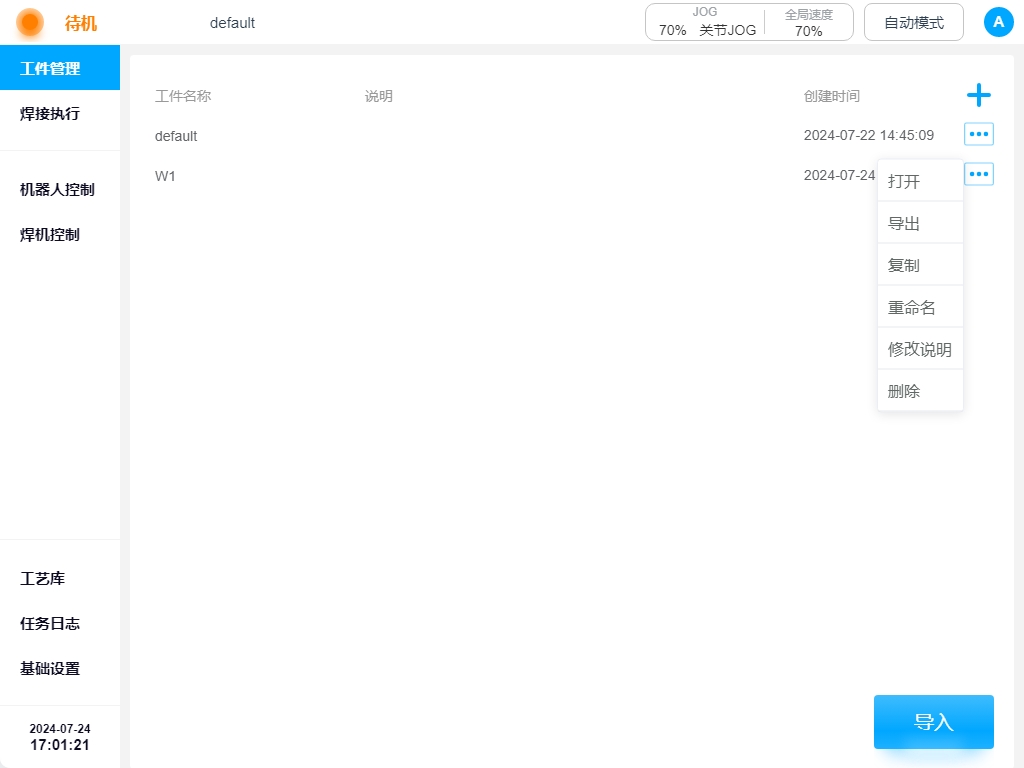Click the orange status indicator icon

pyautogui.click(x=30, y=22)
